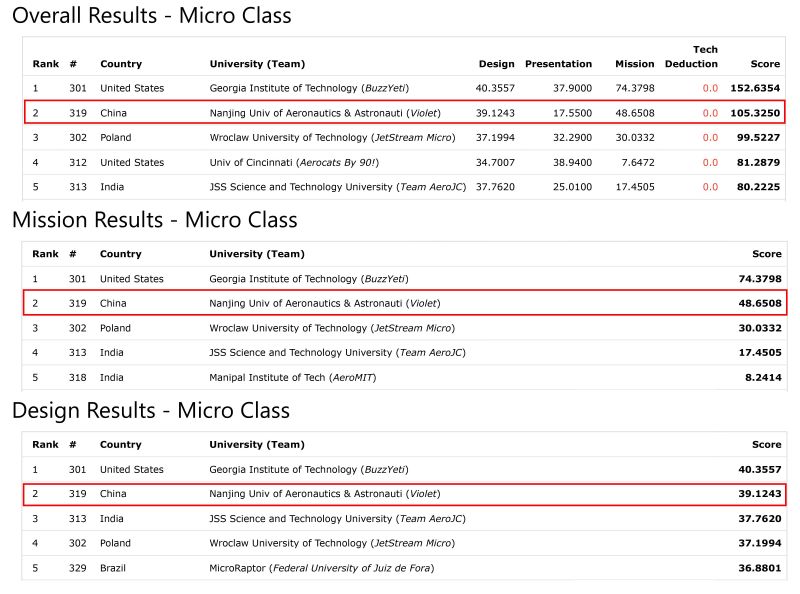Click Brazil country cell in Design Results
This screenshot has width=800, height=594.
114,567
